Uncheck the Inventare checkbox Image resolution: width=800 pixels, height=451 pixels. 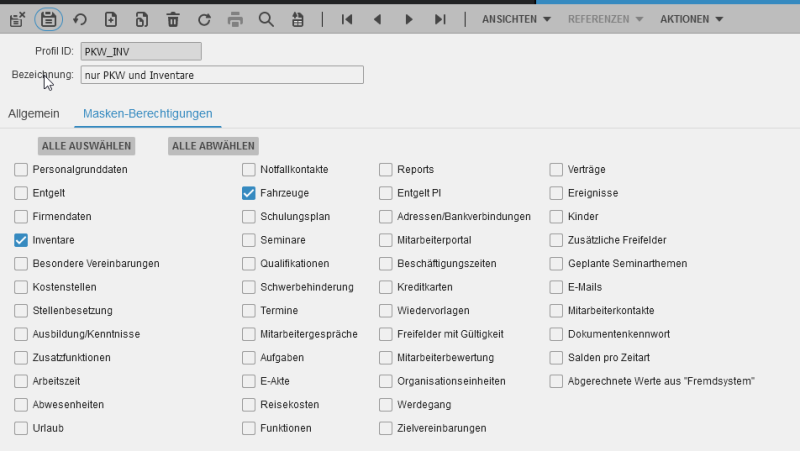coord(21,240)
